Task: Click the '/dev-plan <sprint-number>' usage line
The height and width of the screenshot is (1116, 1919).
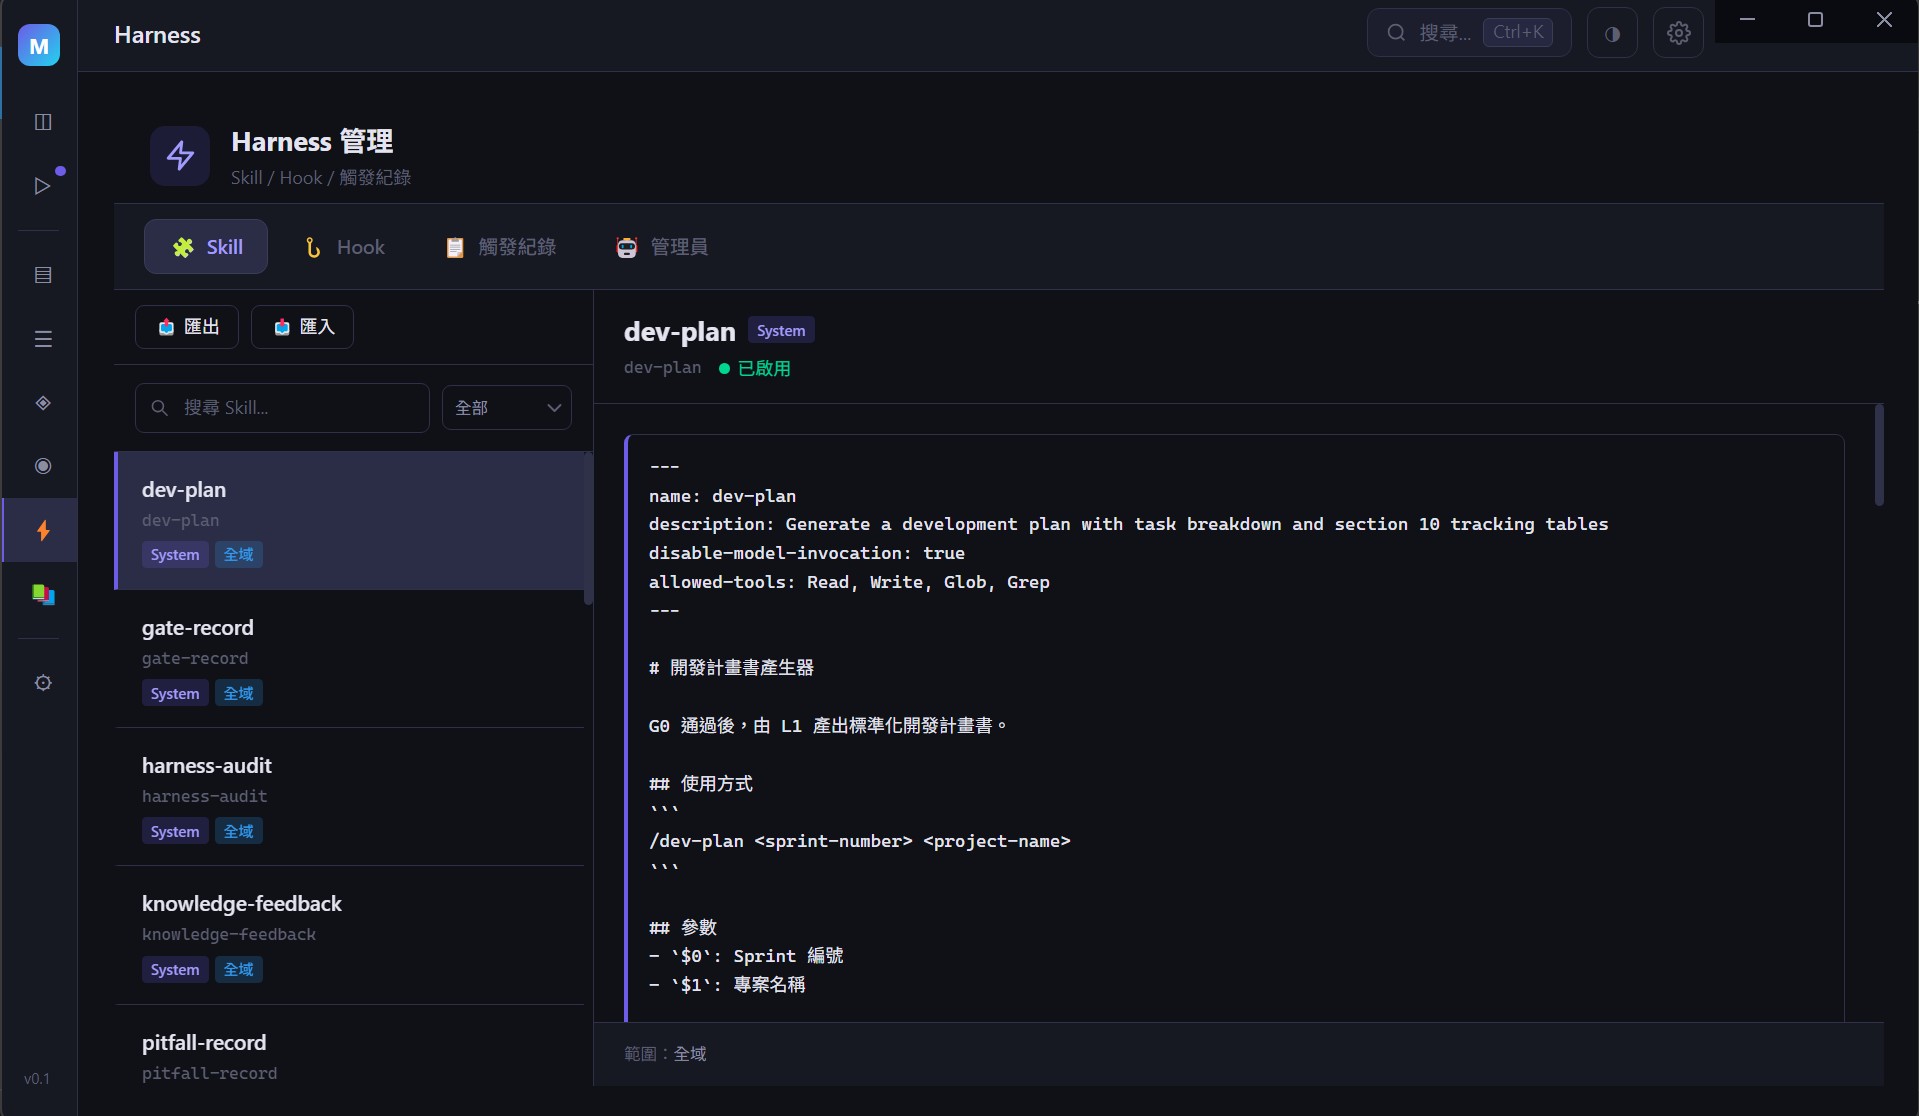Action: pyautogui.click(x=859, y=841)
